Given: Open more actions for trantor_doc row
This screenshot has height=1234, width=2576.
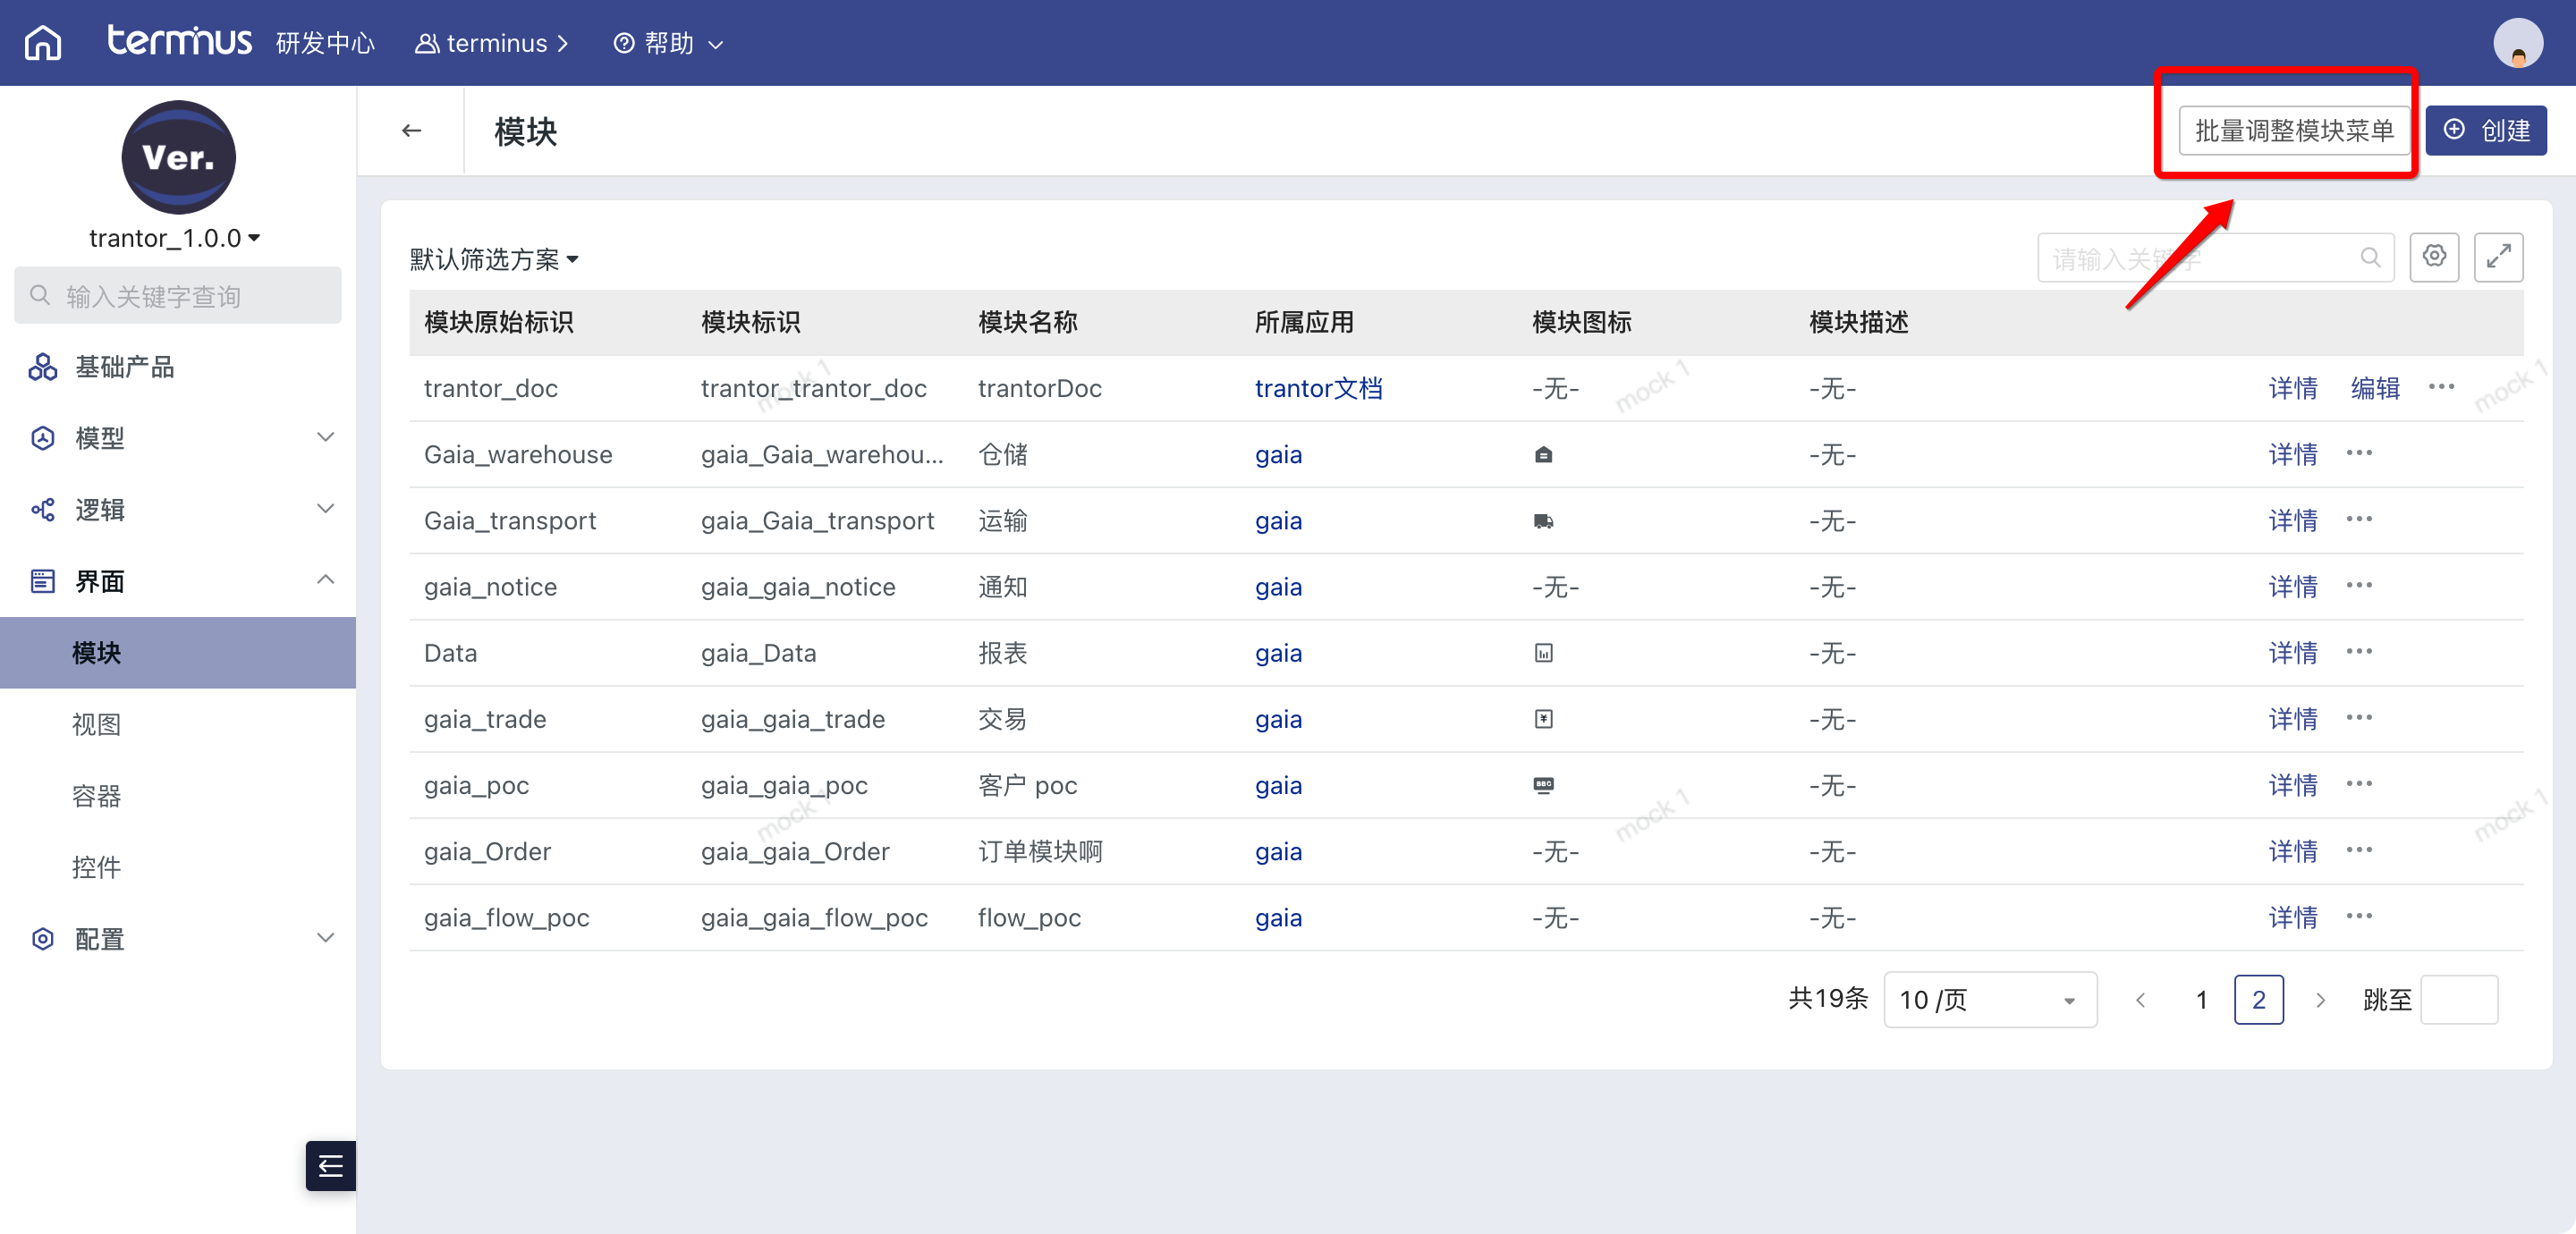Looking at the screenshot, I should (2441, 387).
